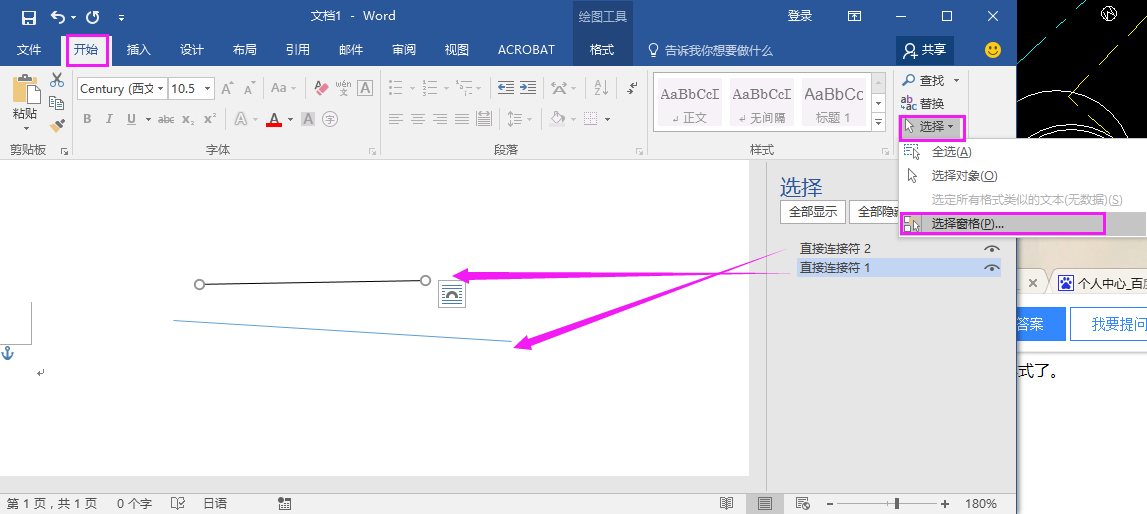1147x514 pixels.
Task: Click the 共享 share button
Action: tap(925, 50)
